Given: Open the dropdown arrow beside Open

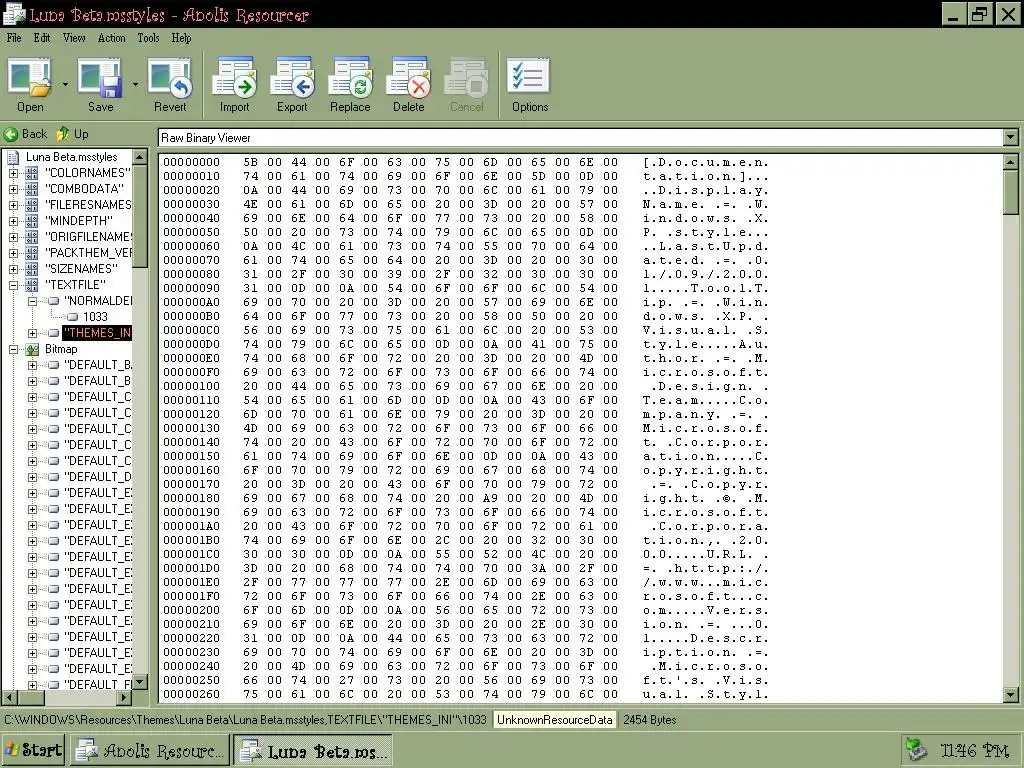Looking at the screenshot, I should coord(65,84).
